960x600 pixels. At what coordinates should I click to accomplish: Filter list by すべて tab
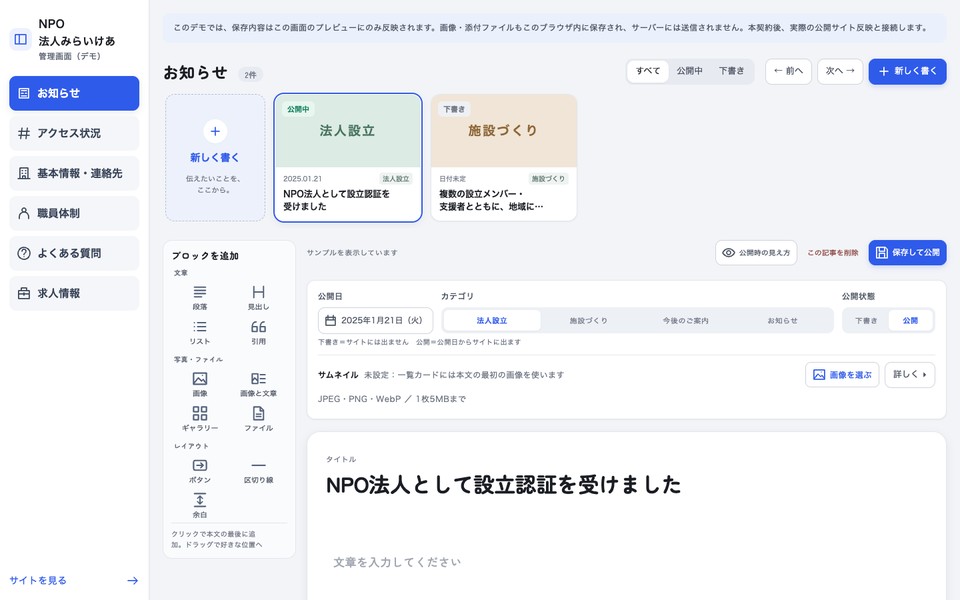648,71
